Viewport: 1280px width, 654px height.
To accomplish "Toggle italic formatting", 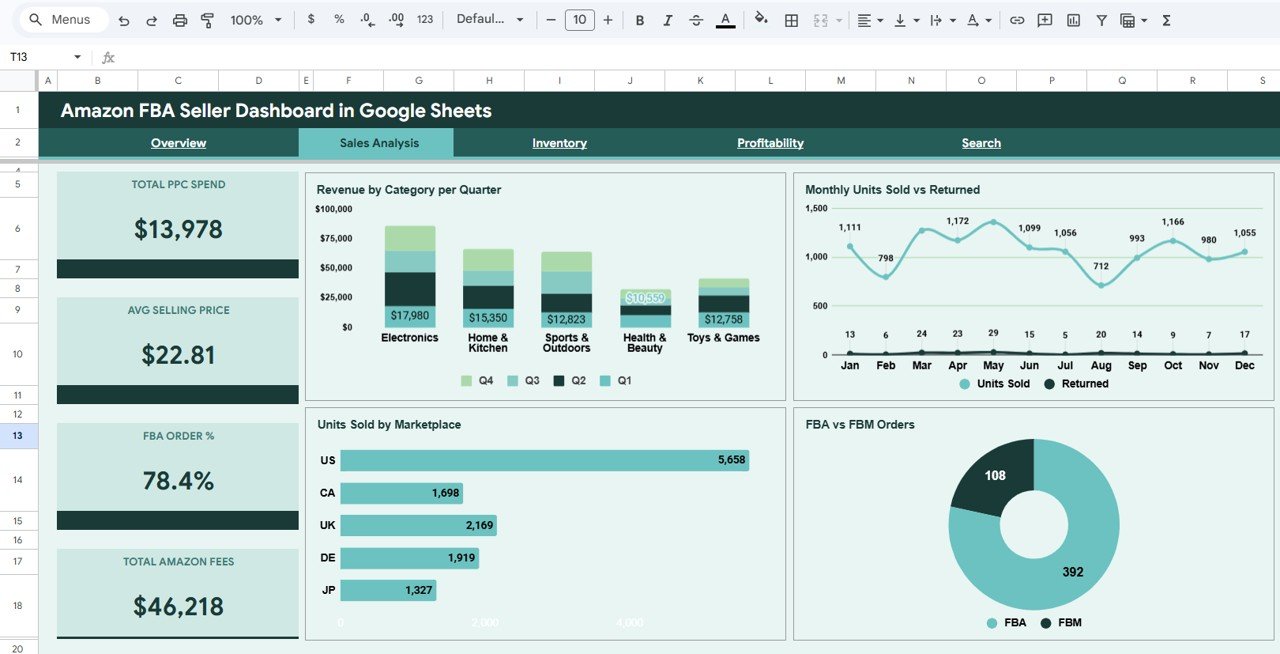I will point(667,19).
